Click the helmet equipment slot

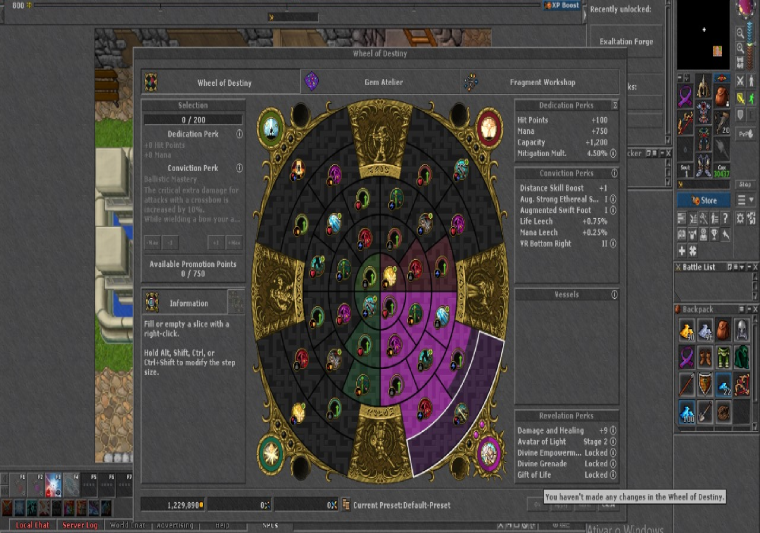click(x=703, y=87)
